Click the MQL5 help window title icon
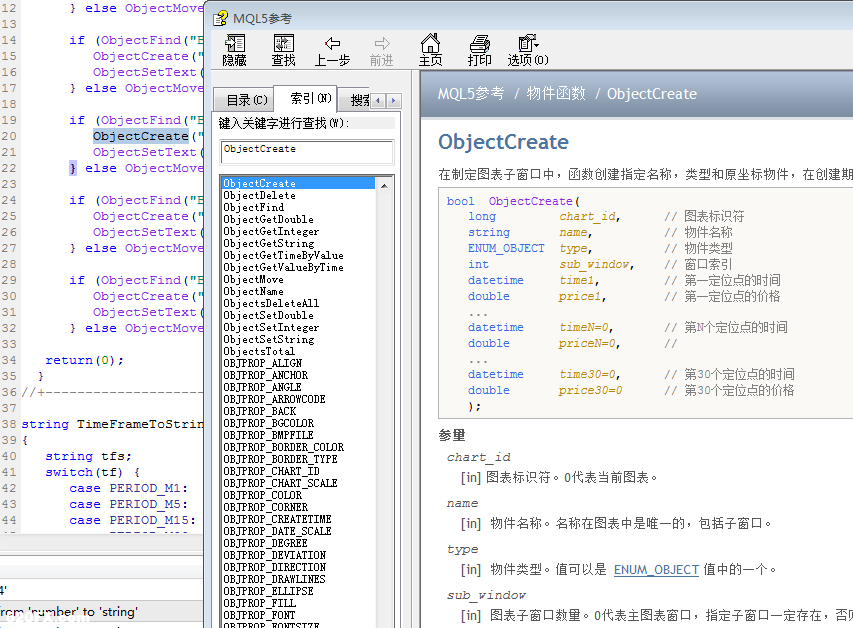Screen dimensions: 853x628 coord(220,19)
